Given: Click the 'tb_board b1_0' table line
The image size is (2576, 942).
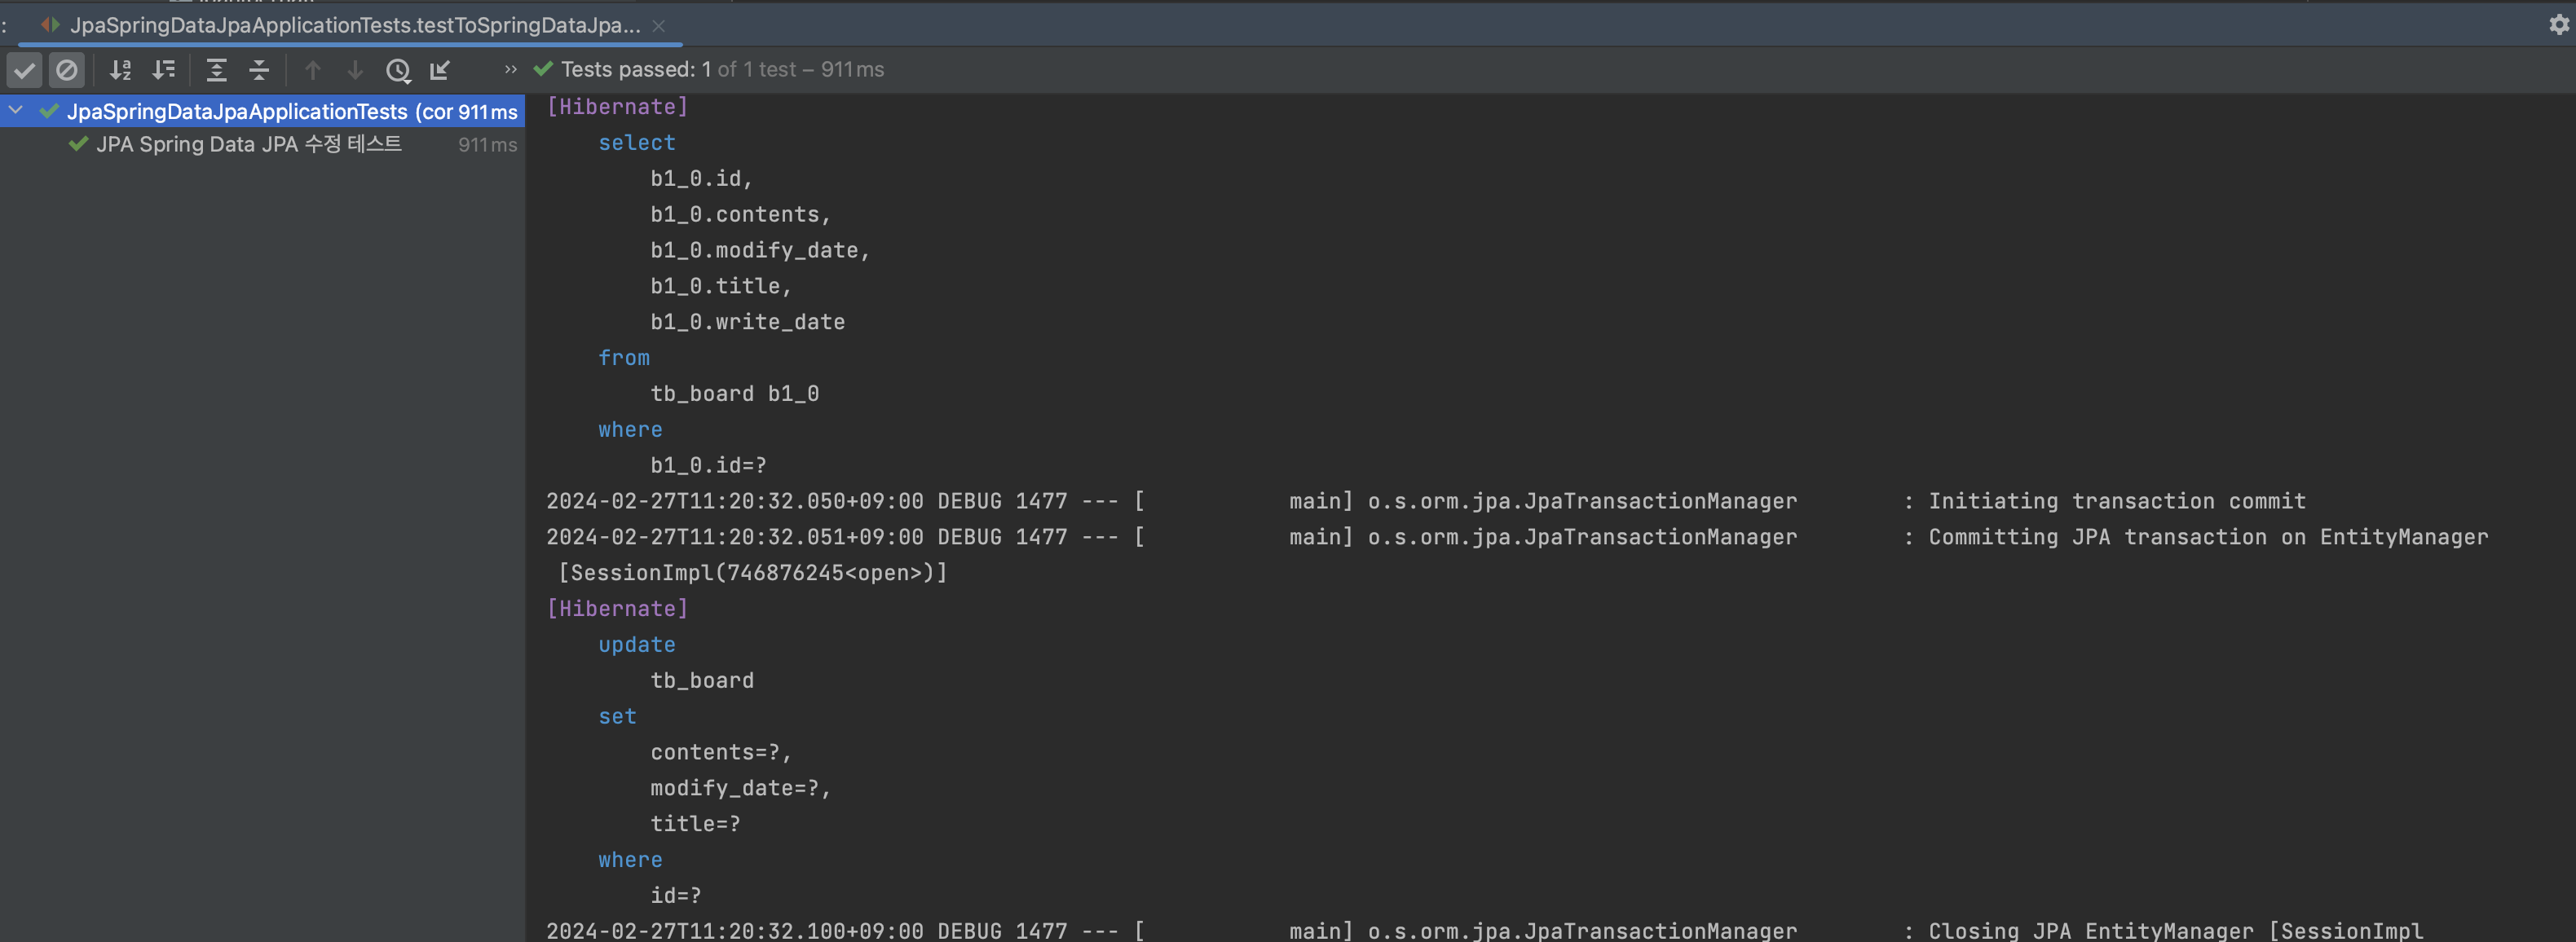Looking at the screenshot, I should (734, 394).
